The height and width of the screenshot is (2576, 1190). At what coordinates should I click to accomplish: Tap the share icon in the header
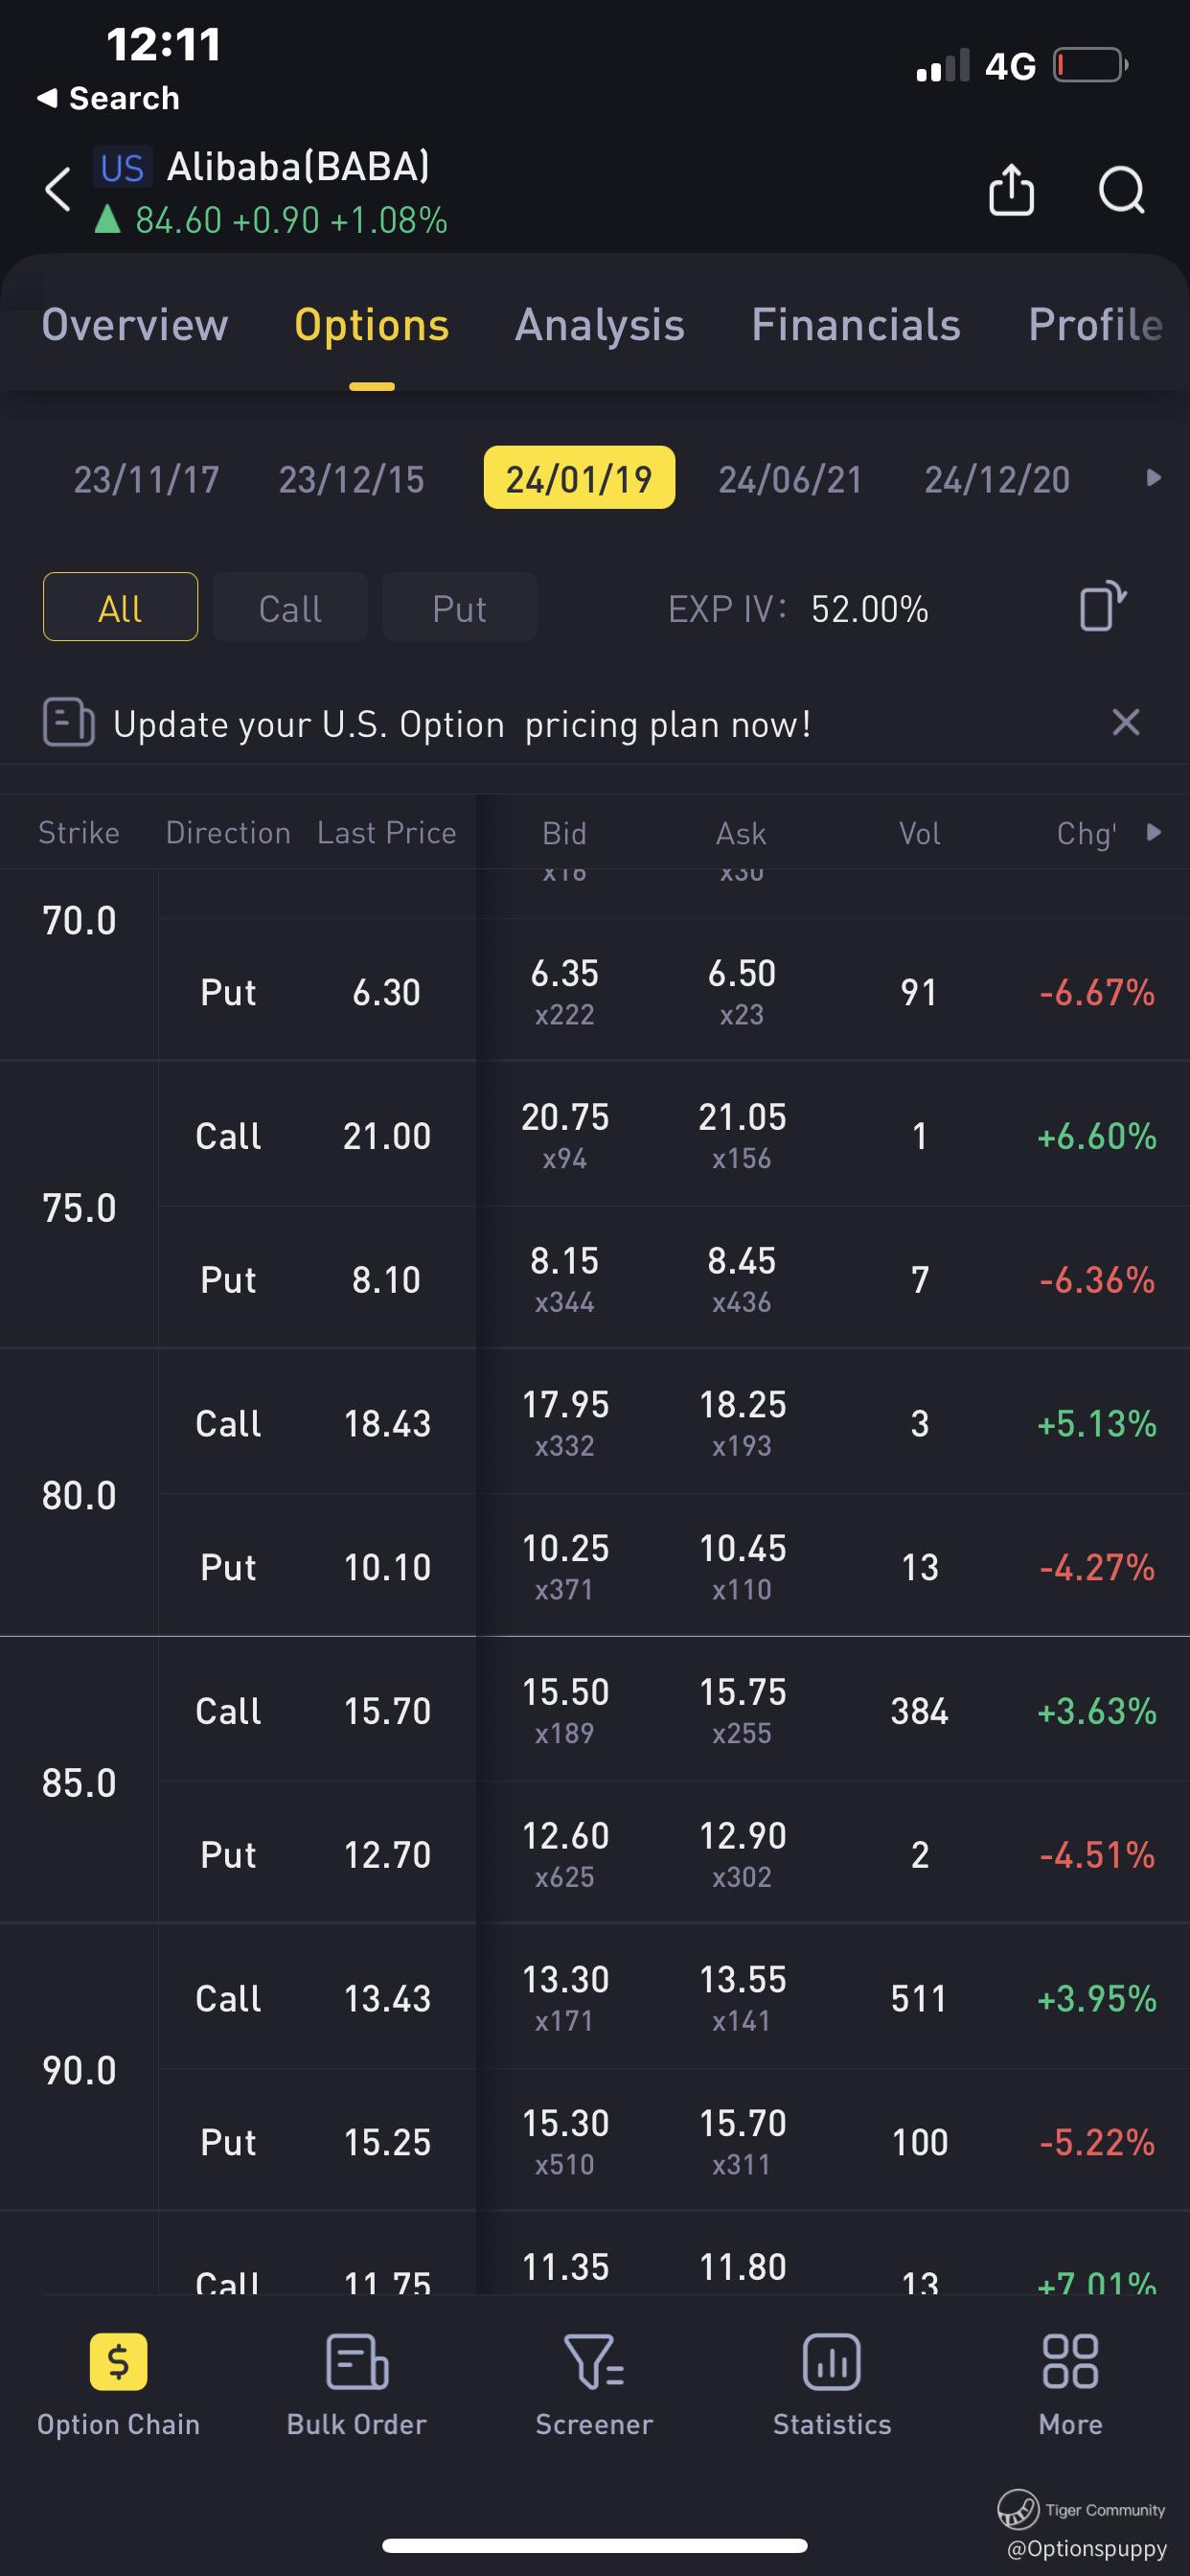1011,189
